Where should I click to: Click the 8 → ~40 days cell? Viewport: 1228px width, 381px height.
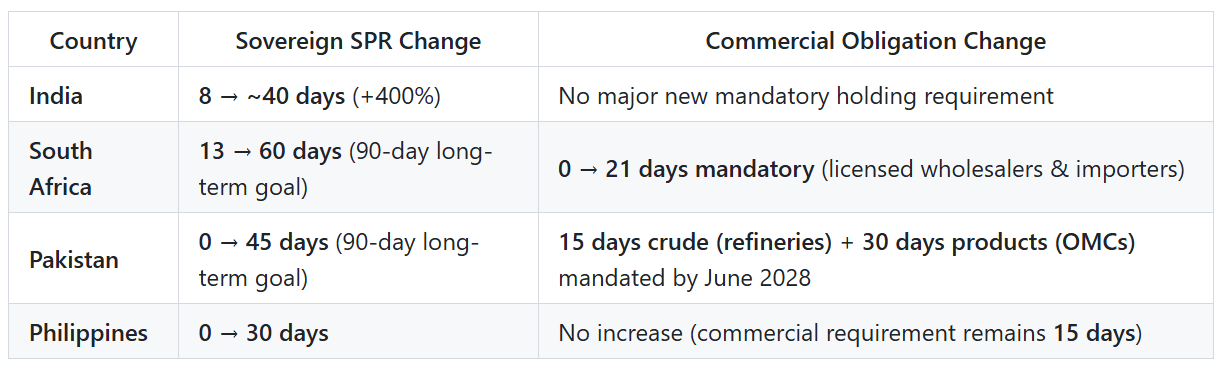point(358,96)
